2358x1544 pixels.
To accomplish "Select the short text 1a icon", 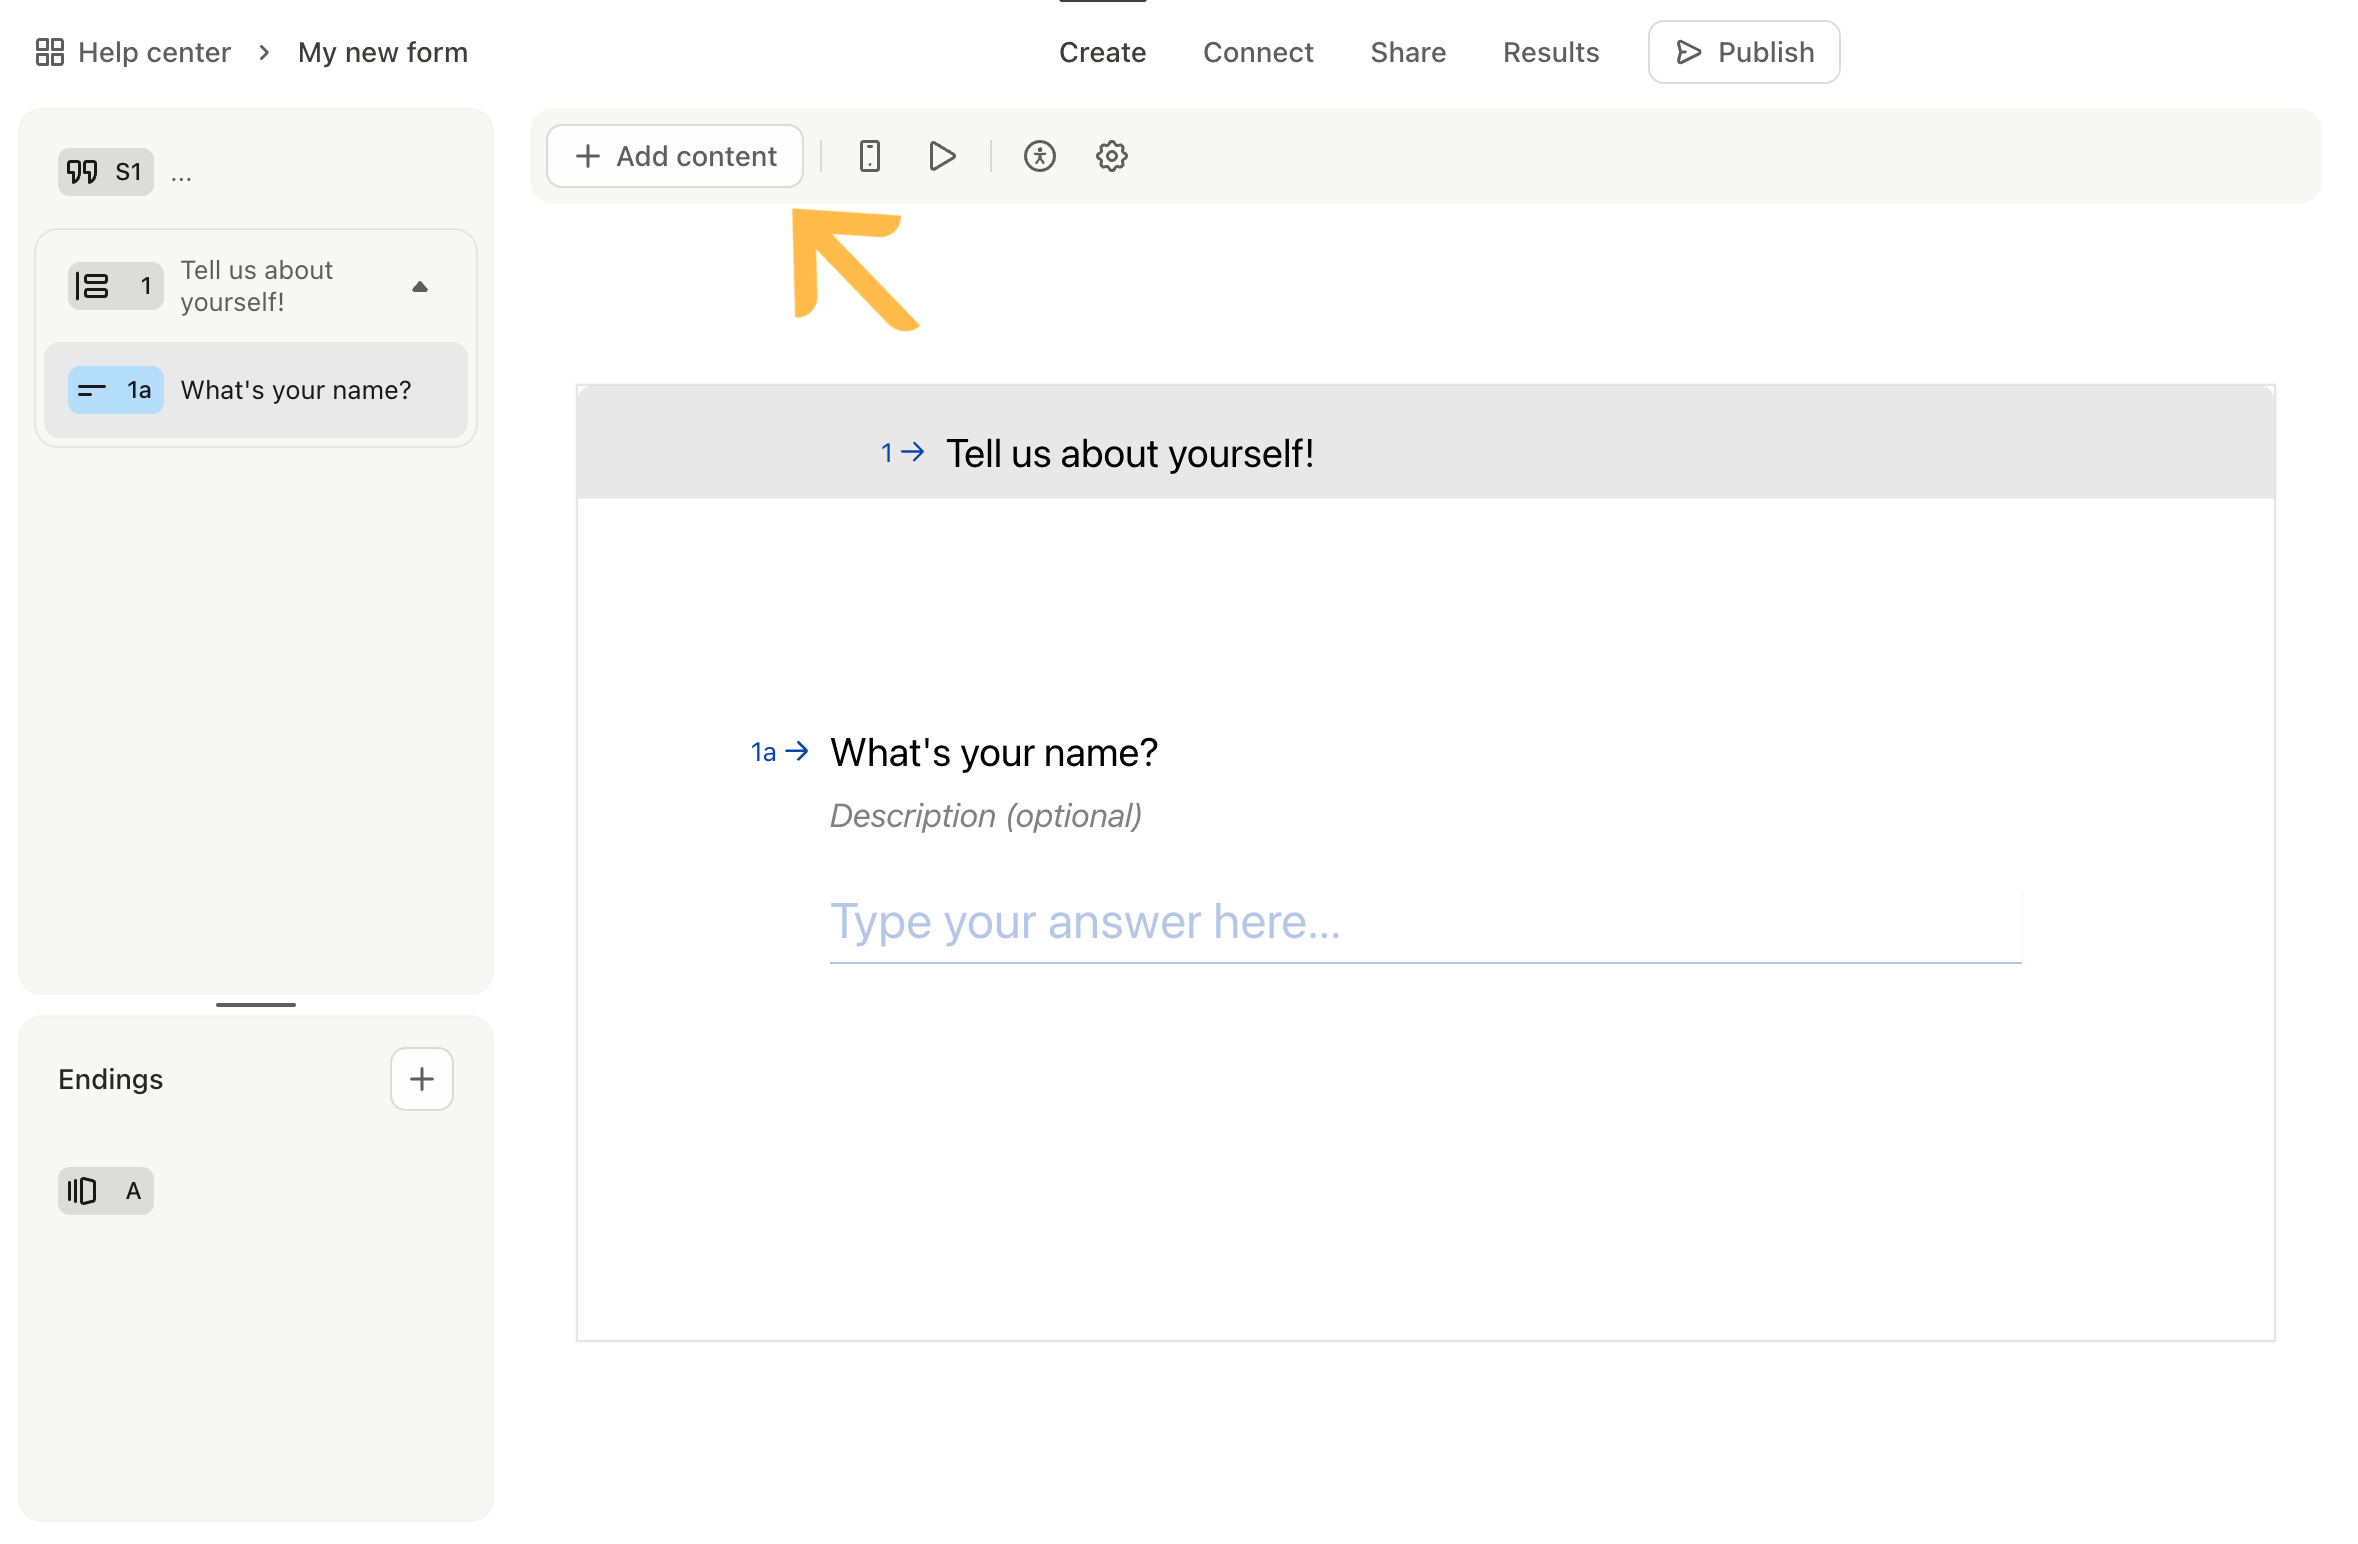I will [93, 390].
